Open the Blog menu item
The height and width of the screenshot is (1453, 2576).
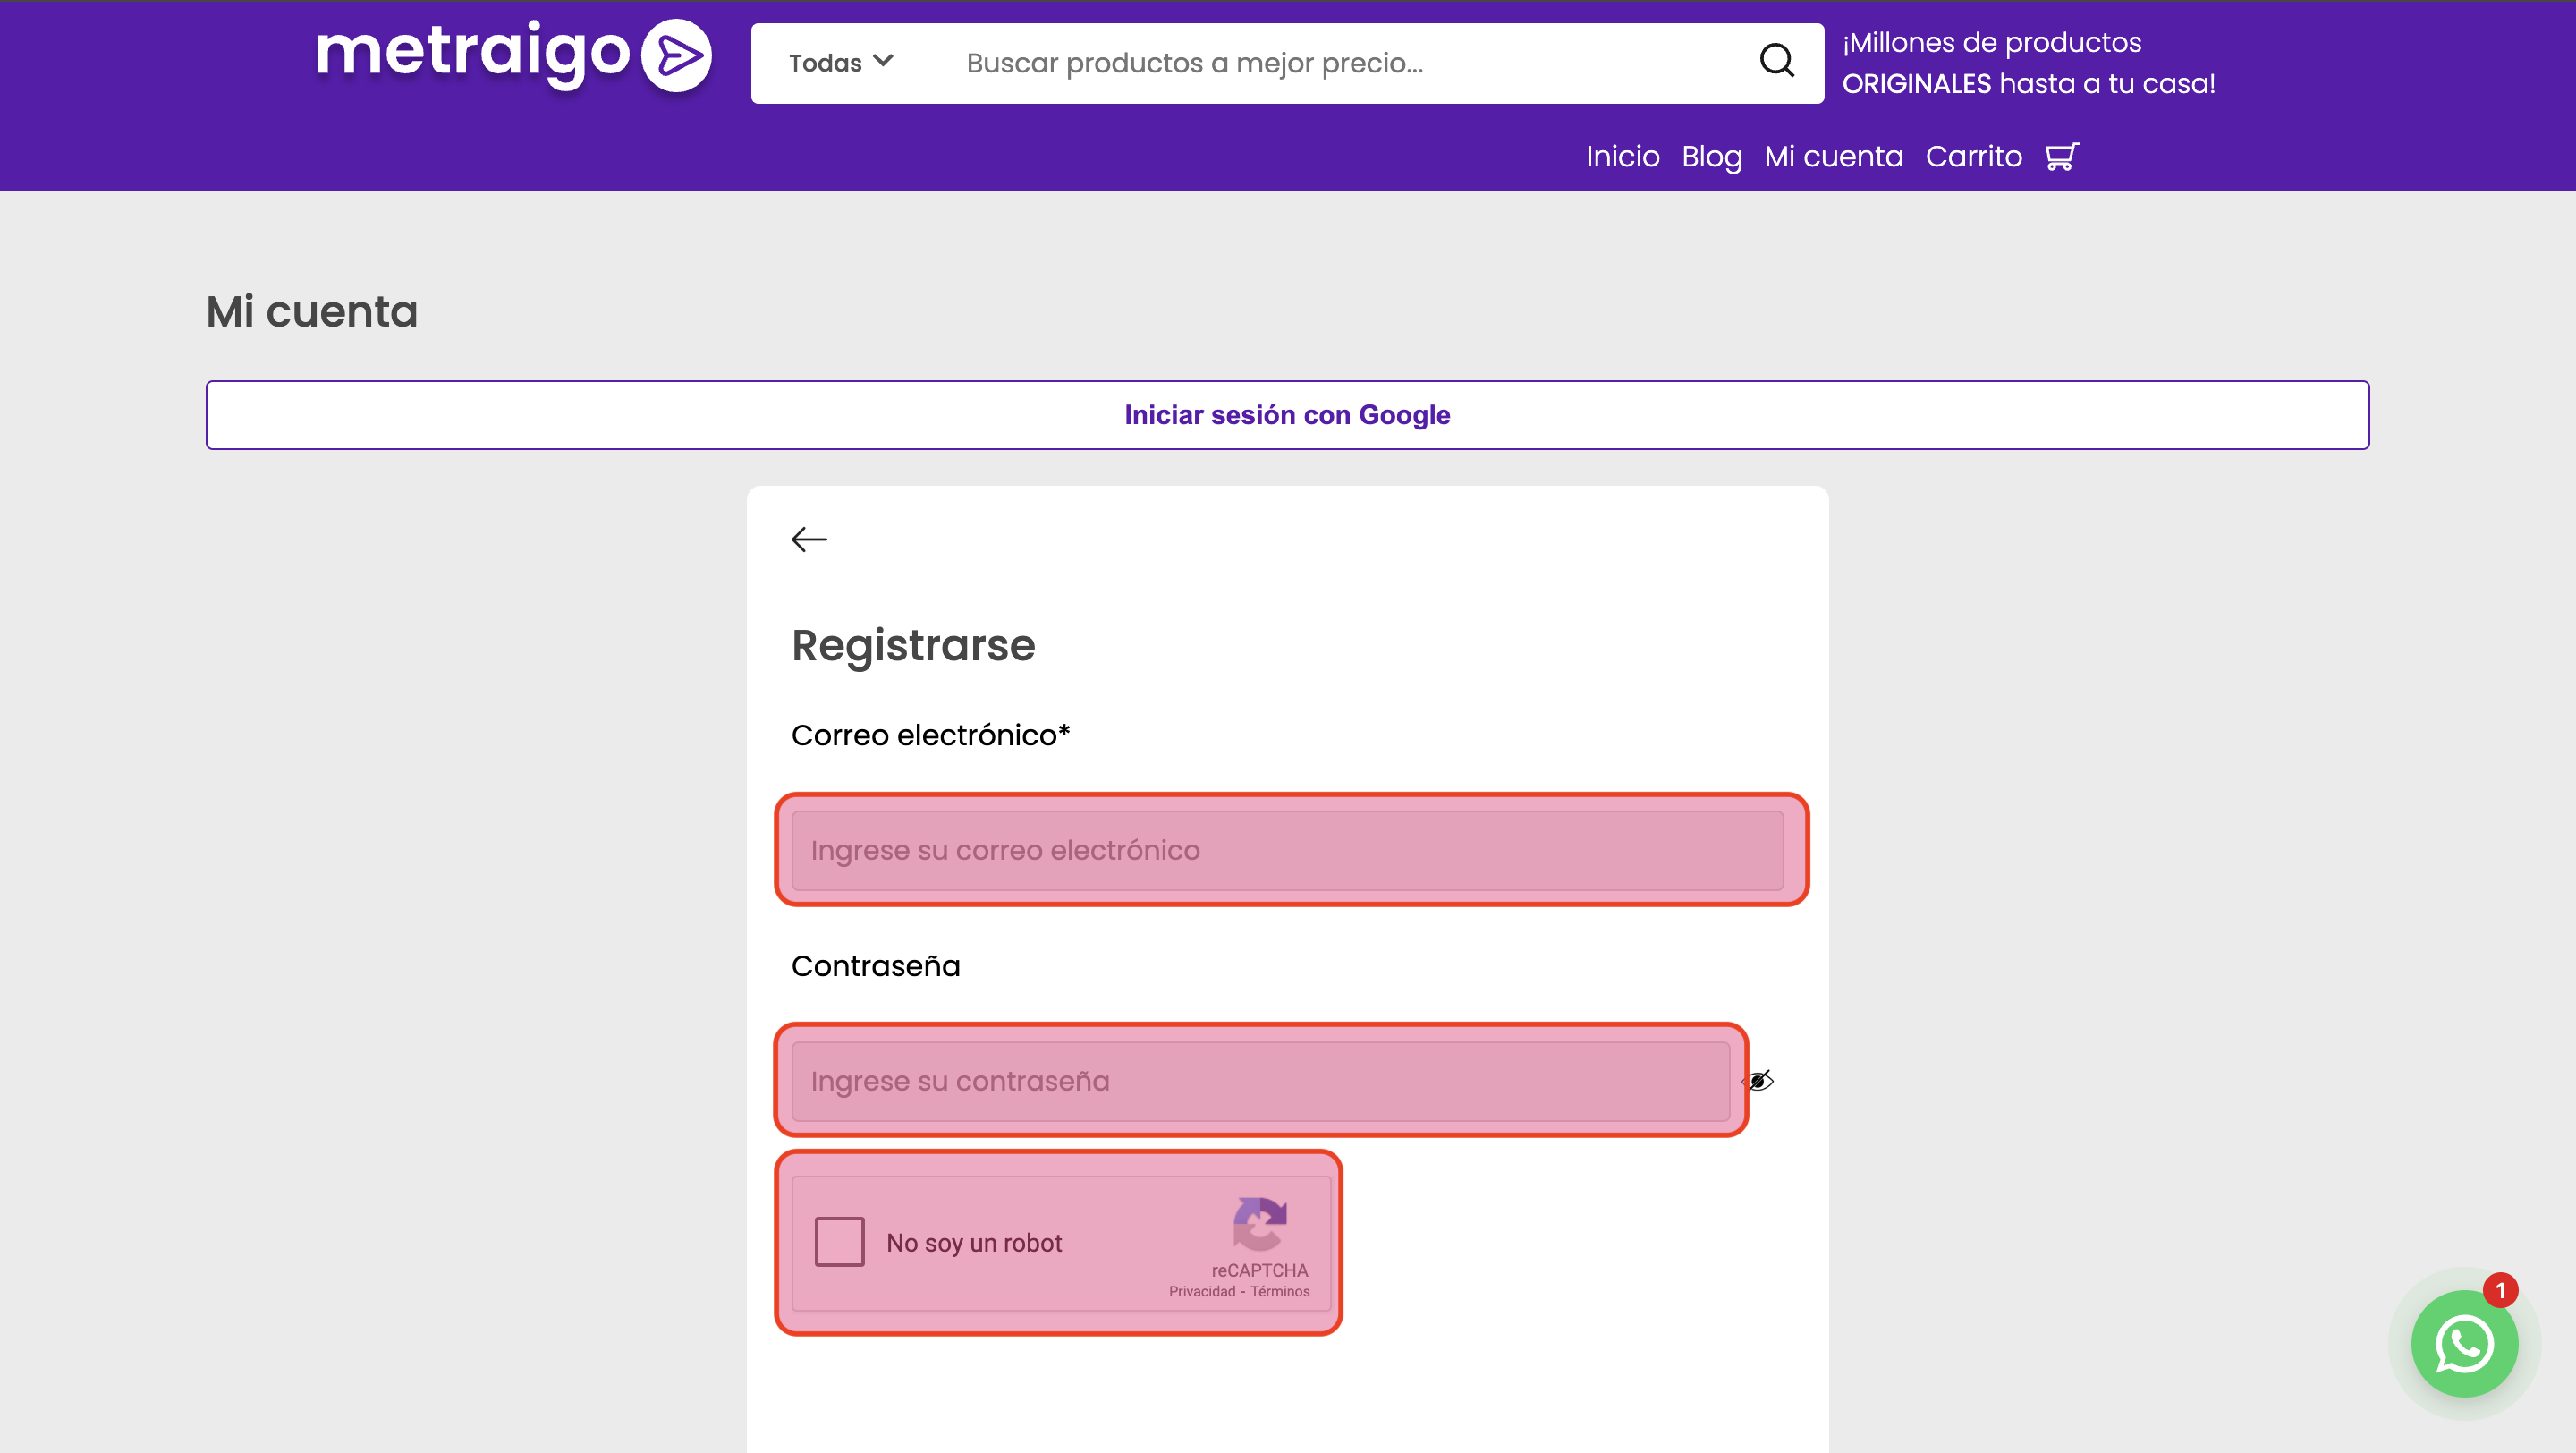[x=1711, y=156]
